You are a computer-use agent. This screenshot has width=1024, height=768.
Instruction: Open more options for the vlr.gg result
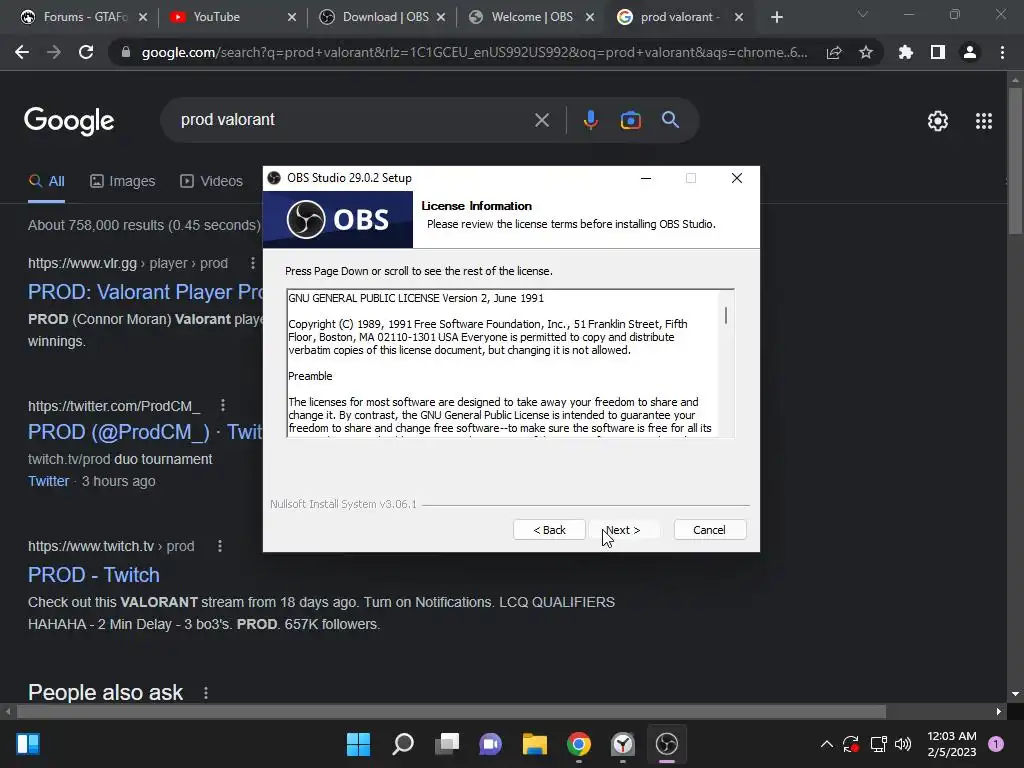[253, 263]
